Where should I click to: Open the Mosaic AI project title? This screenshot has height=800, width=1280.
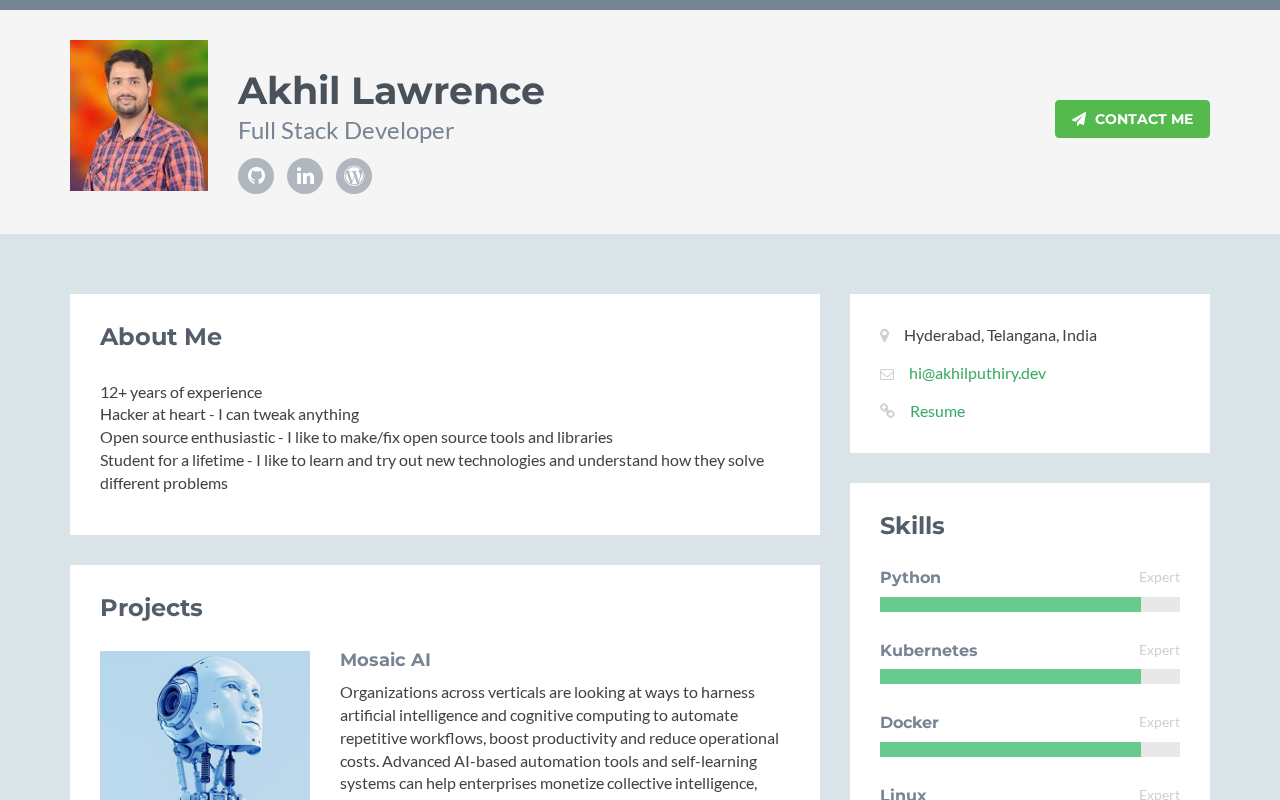point(385,660)
